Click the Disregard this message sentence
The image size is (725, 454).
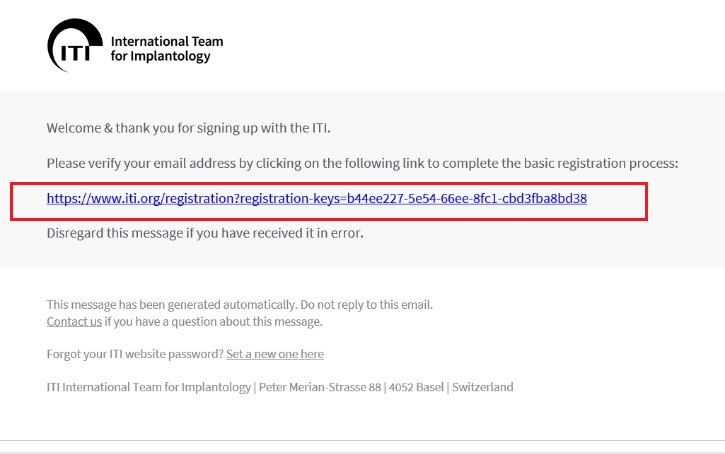[205, 233]
